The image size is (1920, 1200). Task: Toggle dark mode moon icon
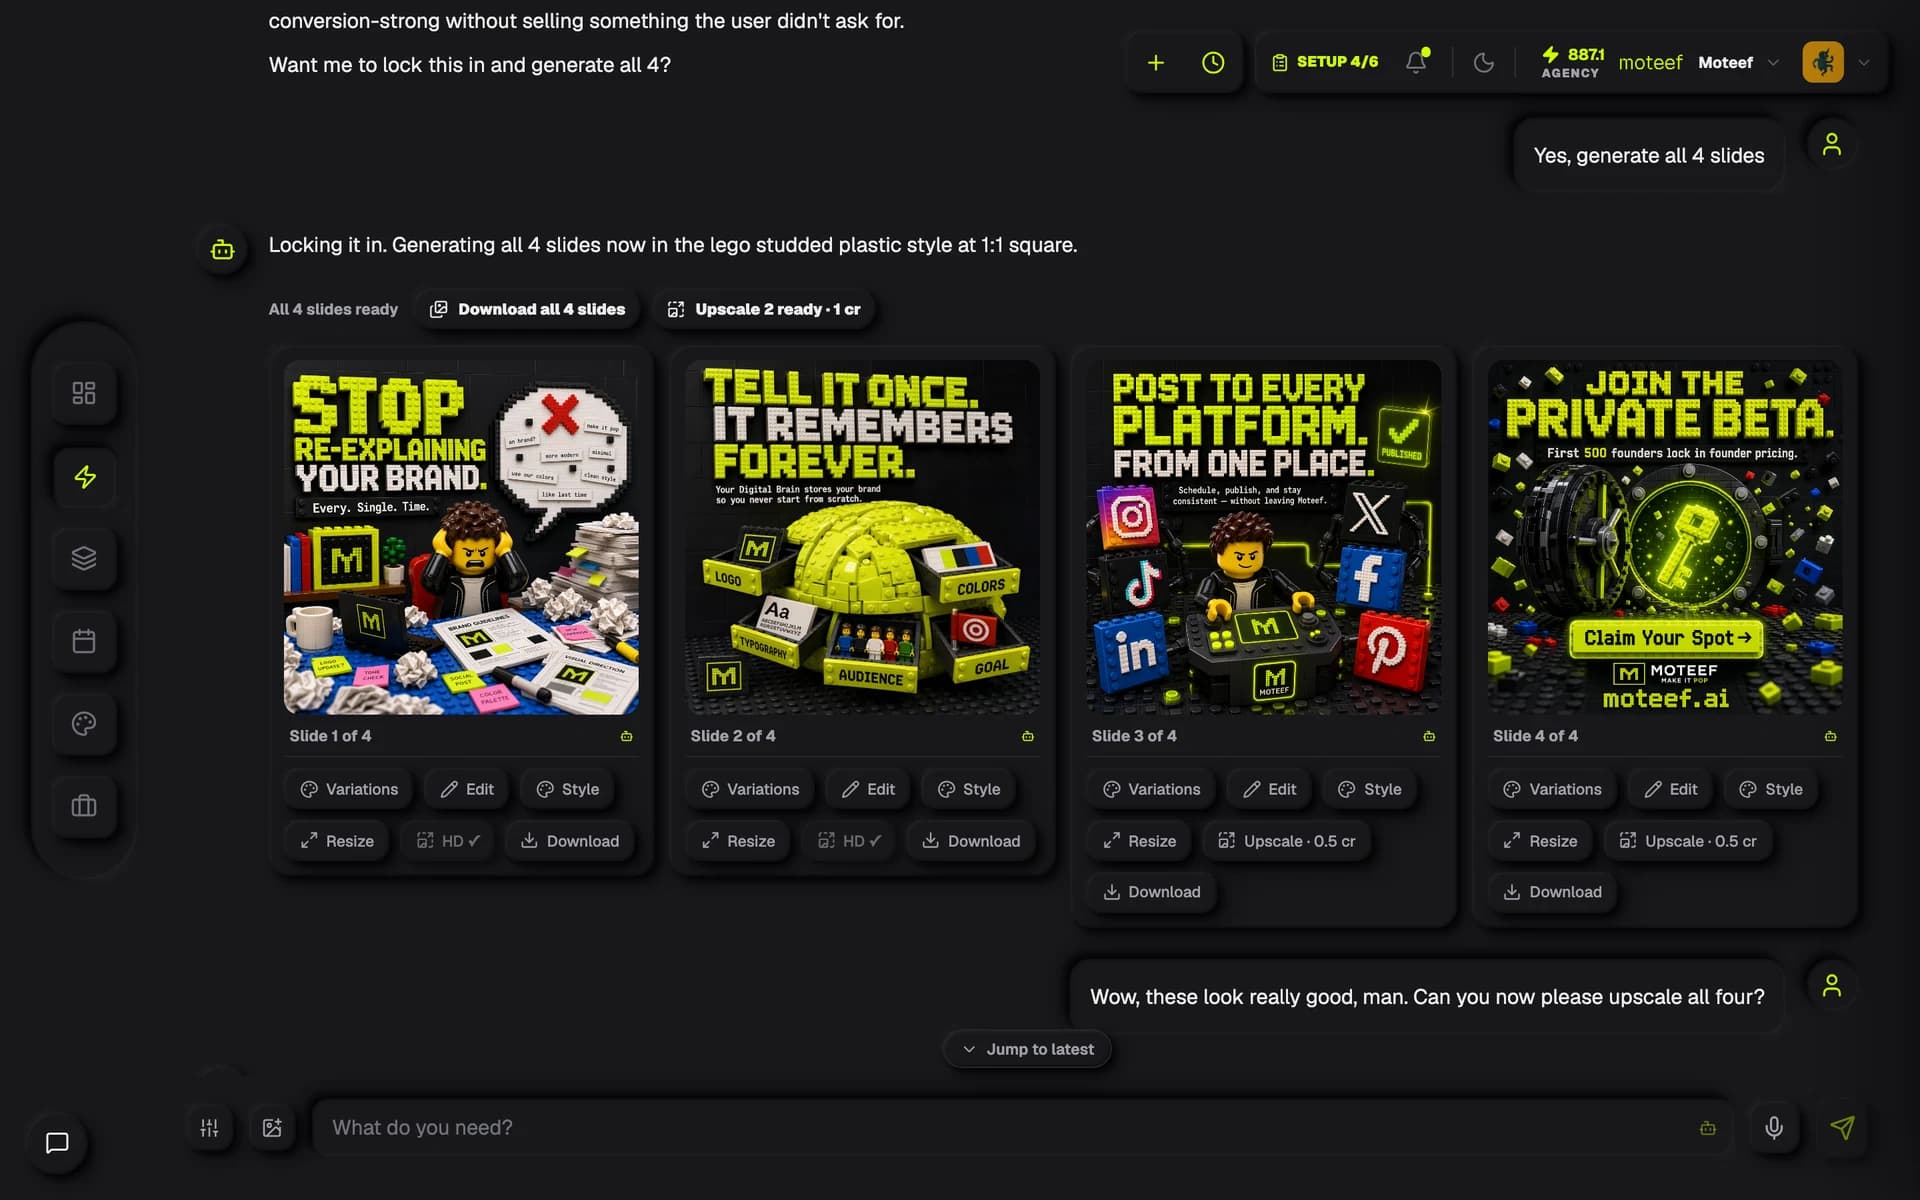(1484, 63)
